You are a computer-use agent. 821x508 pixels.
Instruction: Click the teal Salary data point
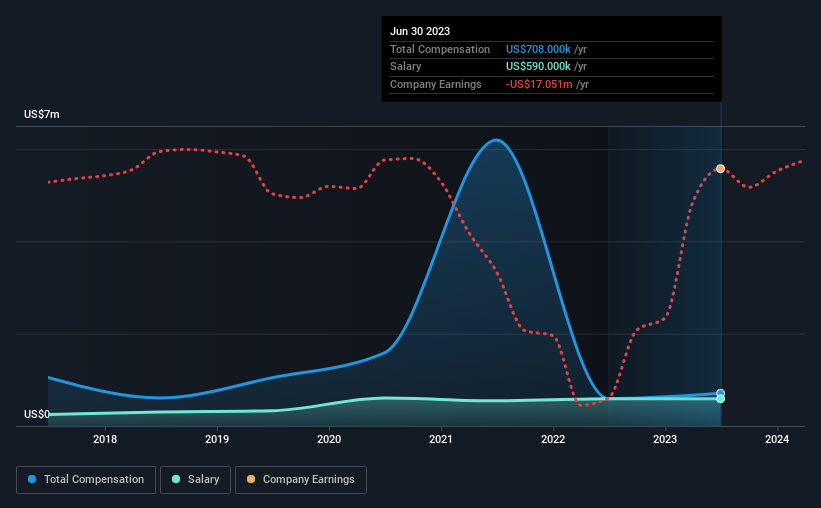720,399
